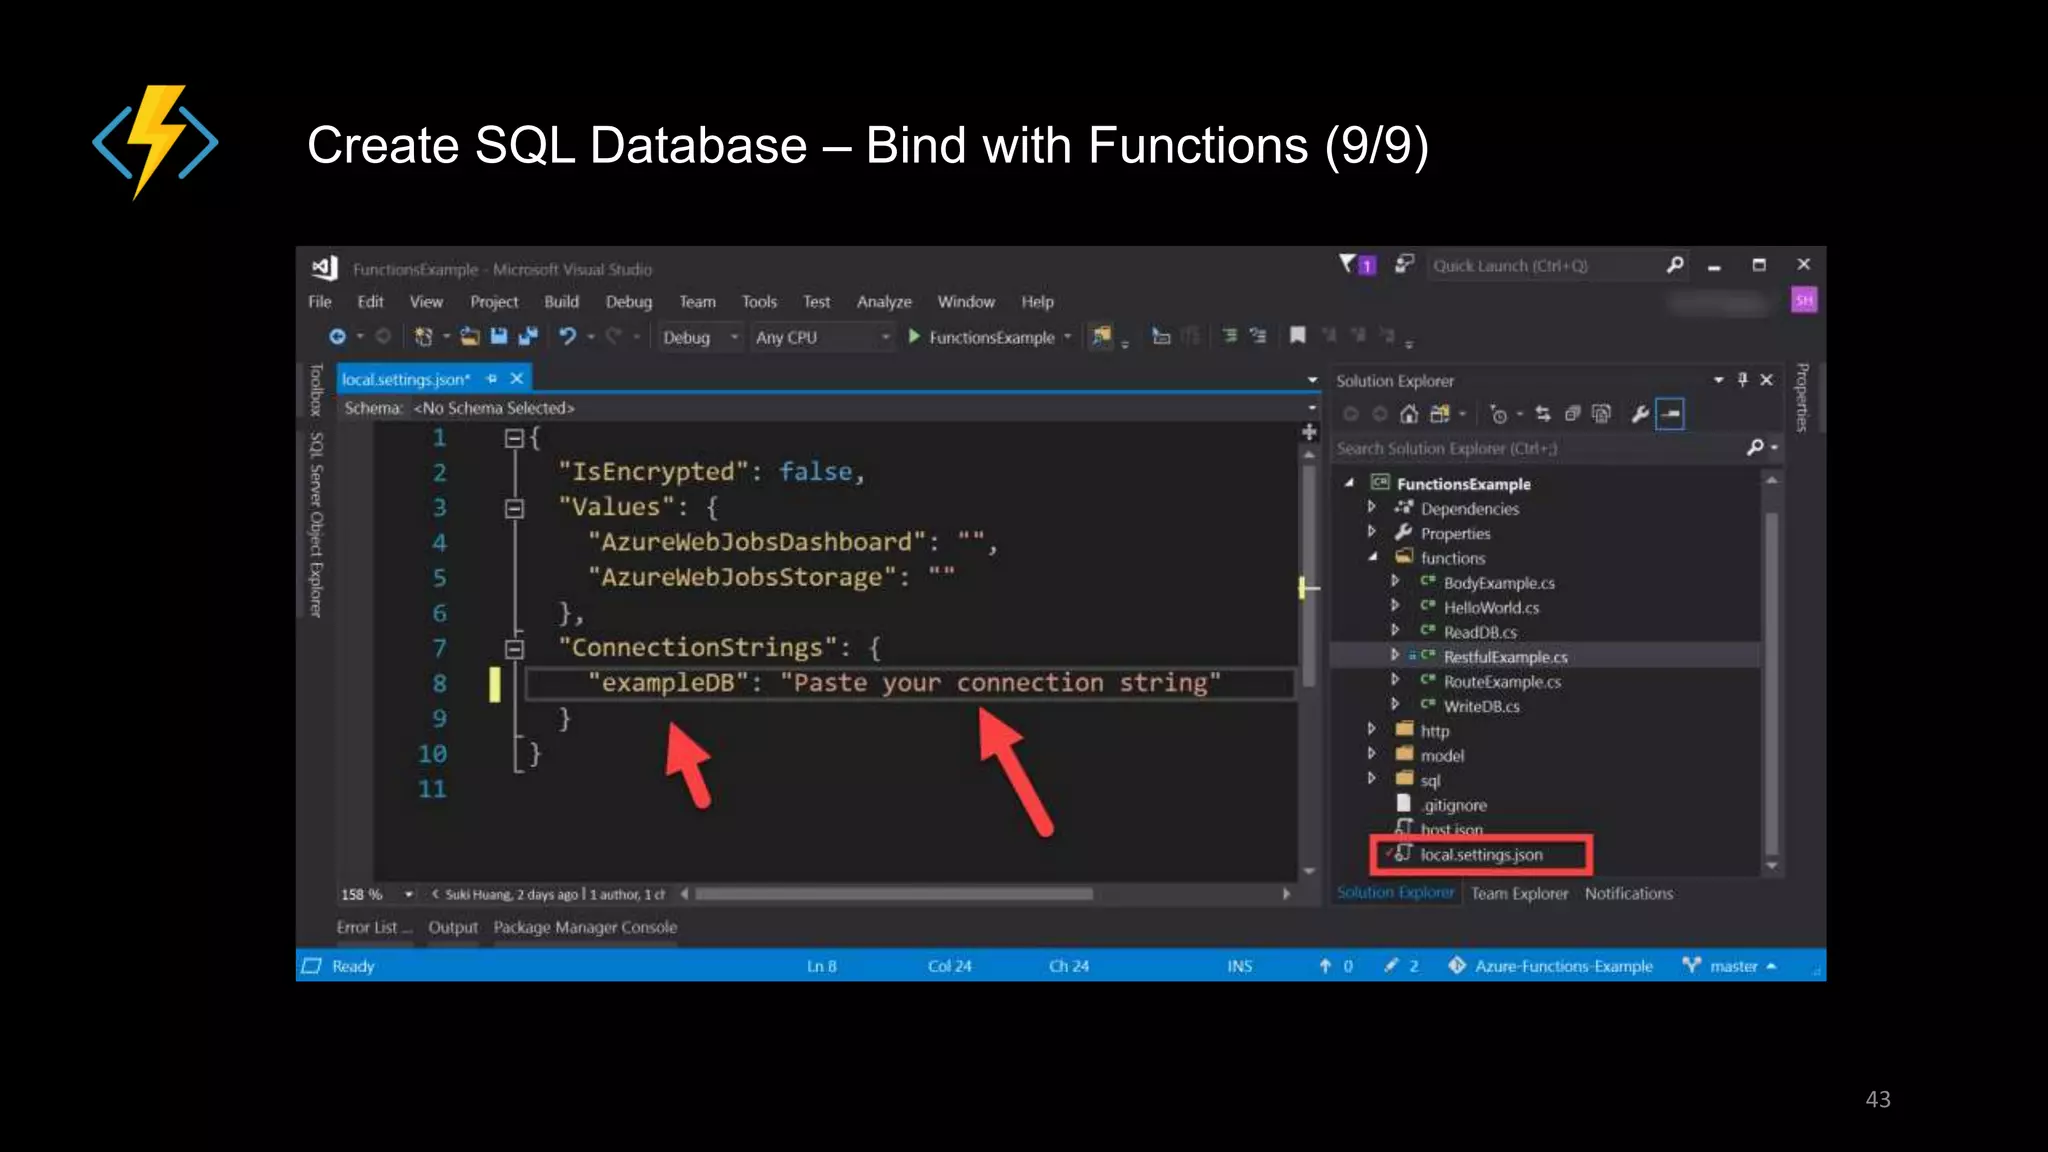
Task: Toggle pin on local.settings.json tab
Action: pyautogui.click(x=491, y=379)
